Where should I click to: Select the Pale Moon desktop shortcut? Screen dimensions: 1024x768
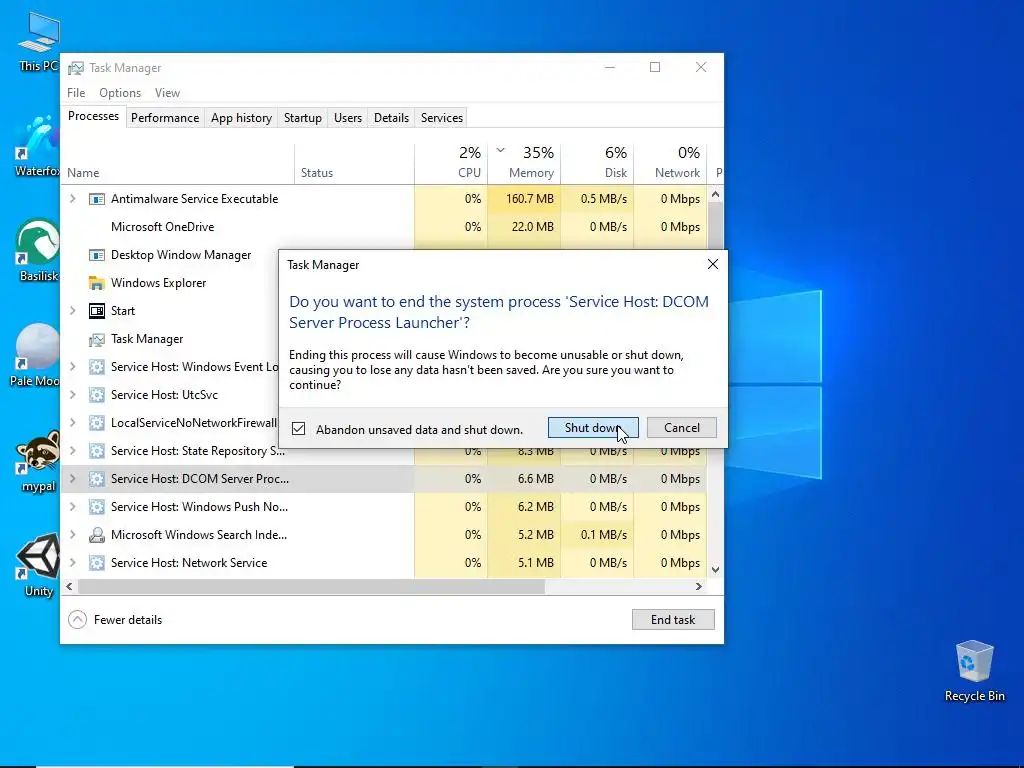click(36, 355)
